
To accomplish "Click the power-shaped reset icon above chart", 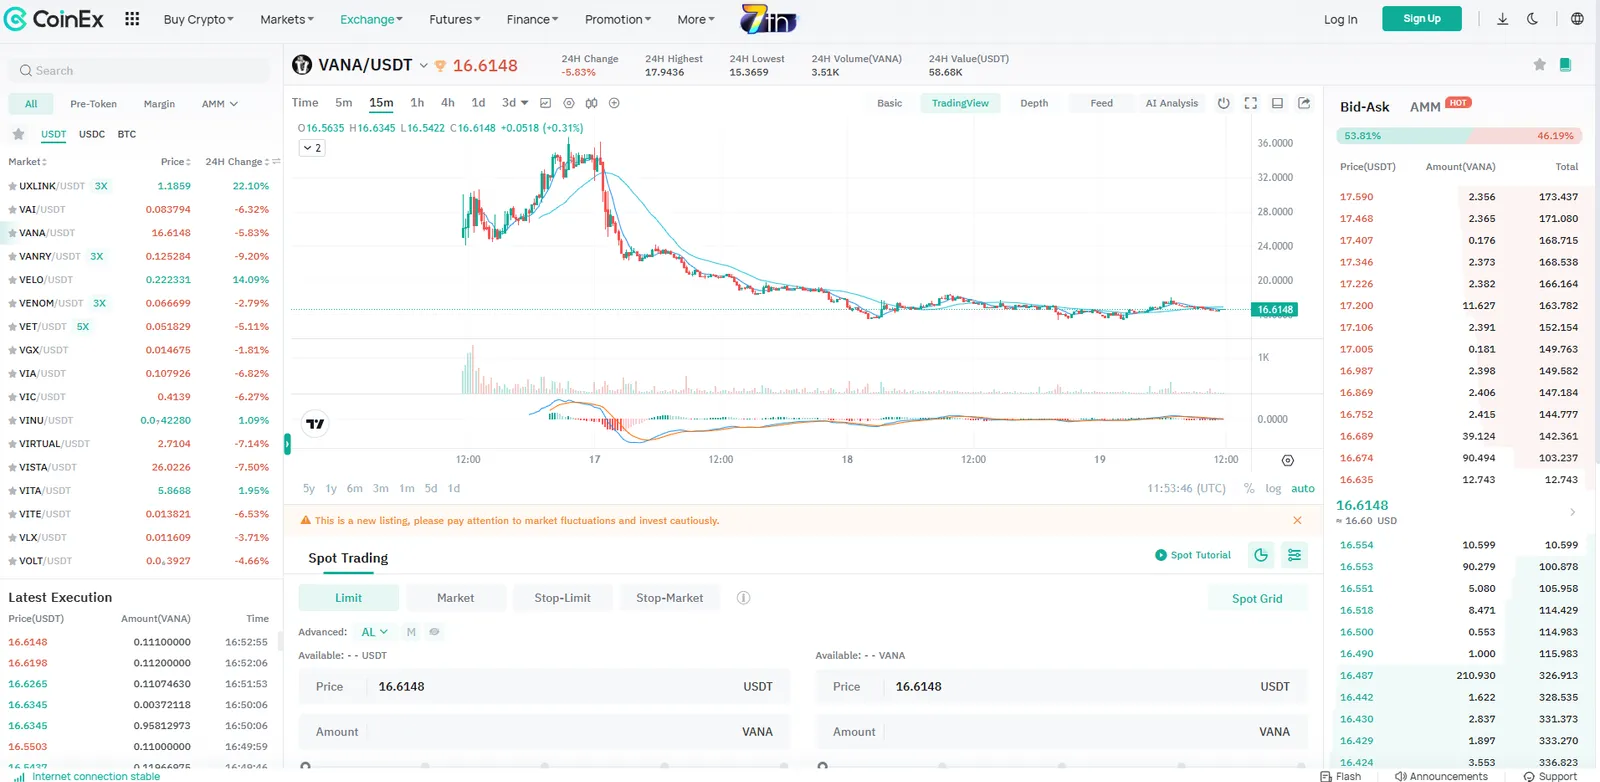I will (1223, 103).
